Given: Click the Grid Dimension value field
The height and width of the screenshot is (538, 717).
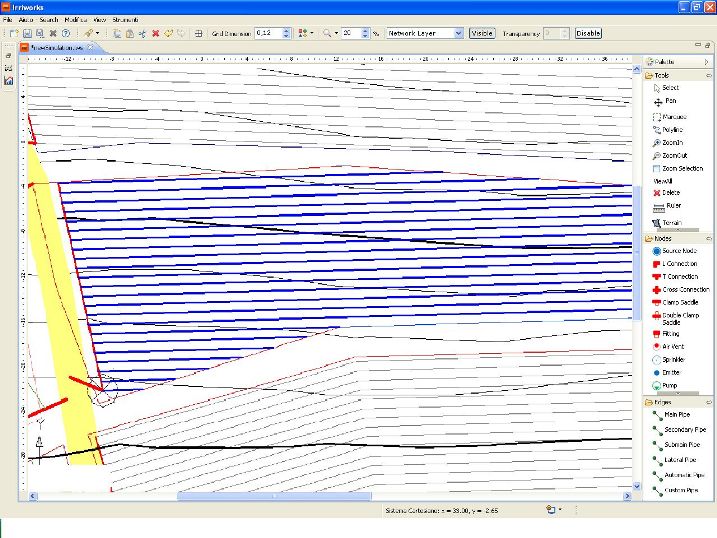Looking at the screenshot, I should coord(267,33).
